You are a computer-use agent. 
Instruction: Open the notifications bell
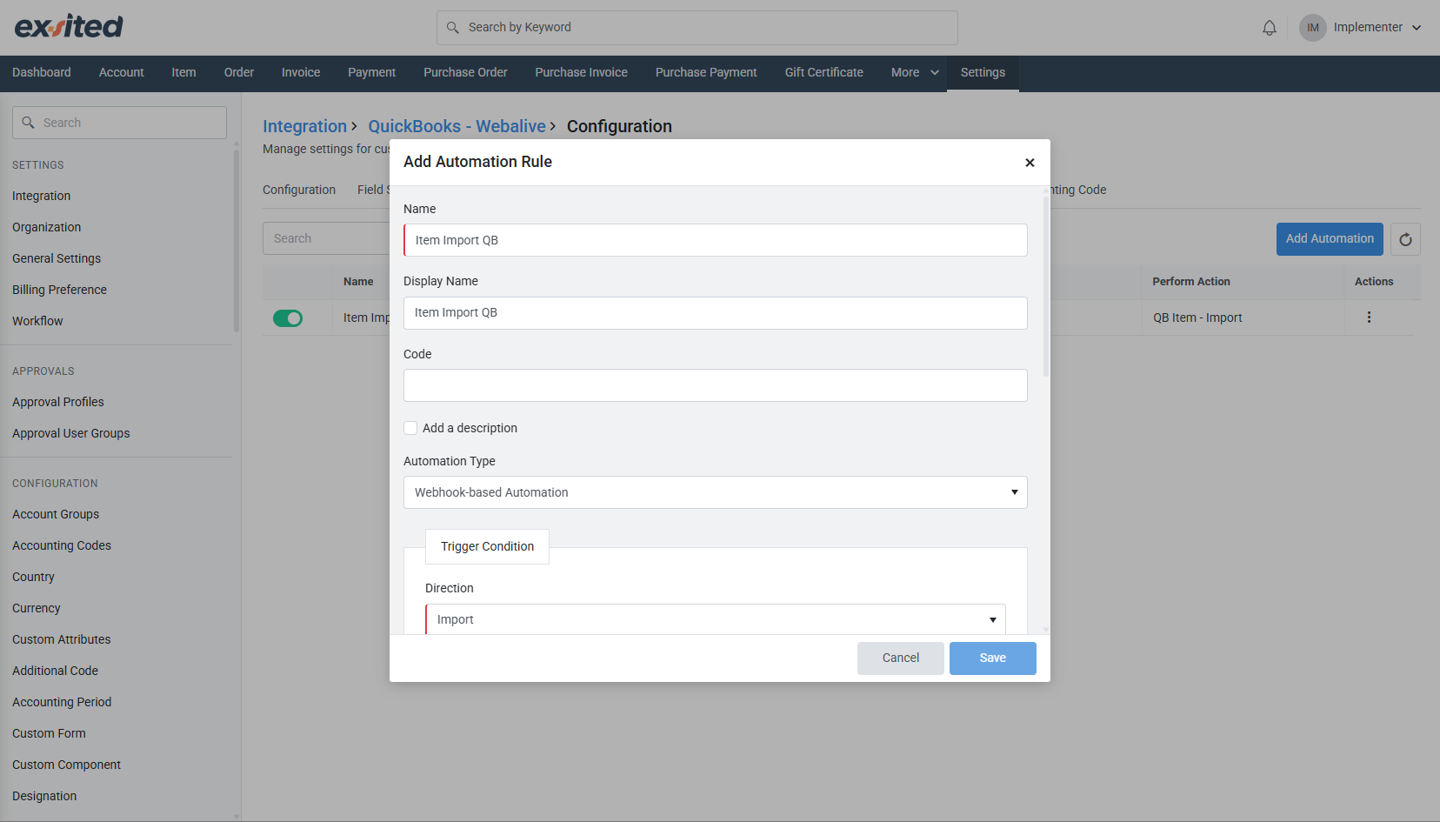tap(1269, 28)
